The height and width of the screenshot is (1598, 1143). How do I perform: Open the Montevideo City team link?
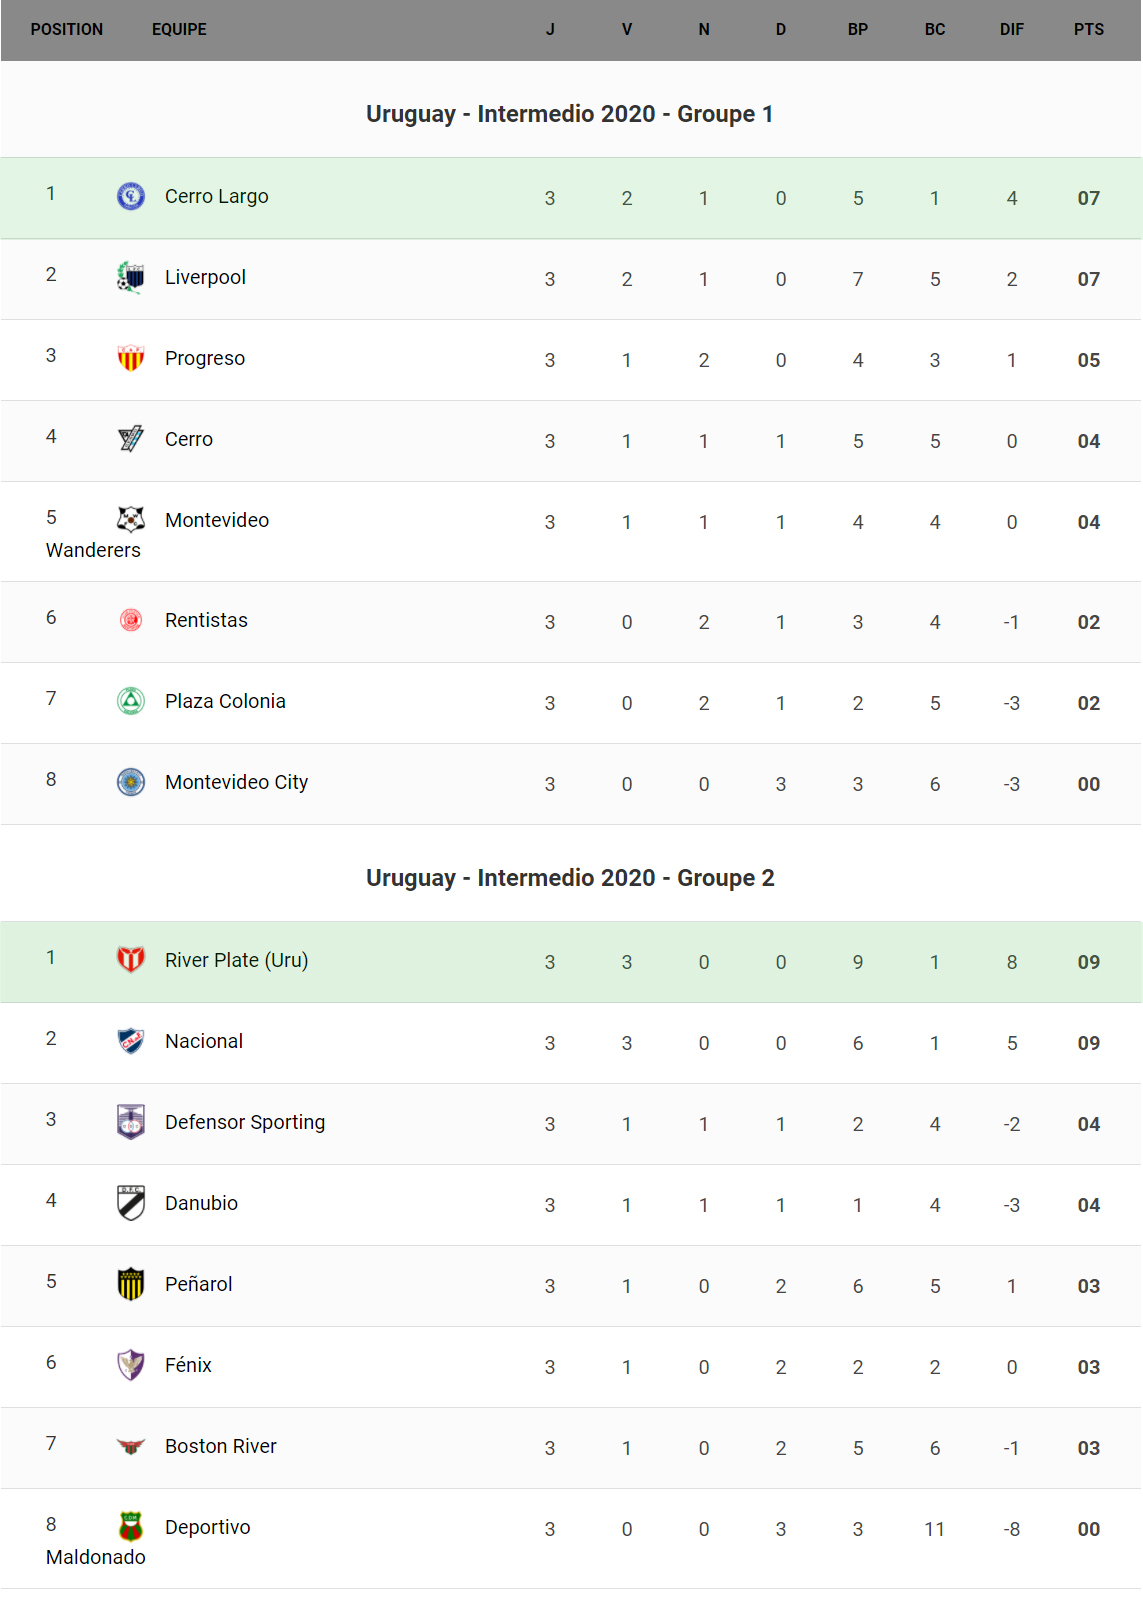tap(236, 782)
